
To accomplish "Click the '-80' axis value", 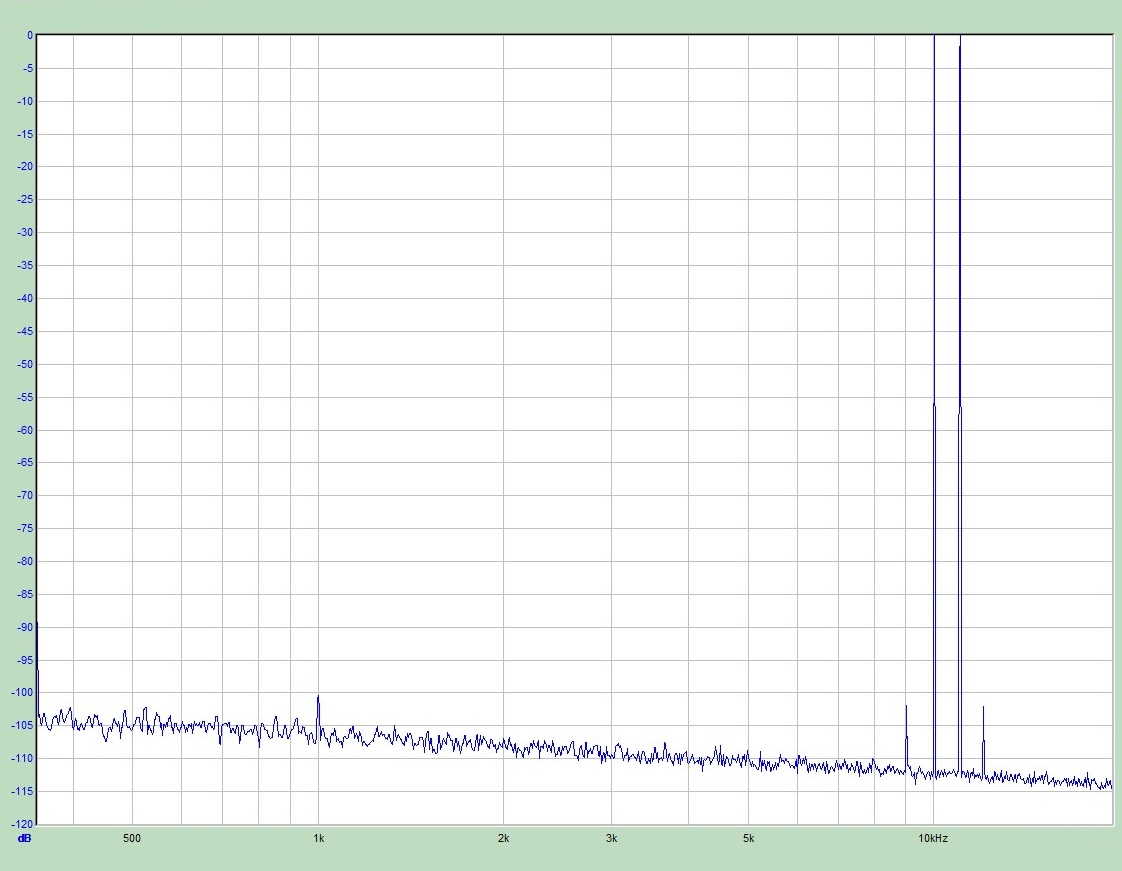I will pos(25,561).
